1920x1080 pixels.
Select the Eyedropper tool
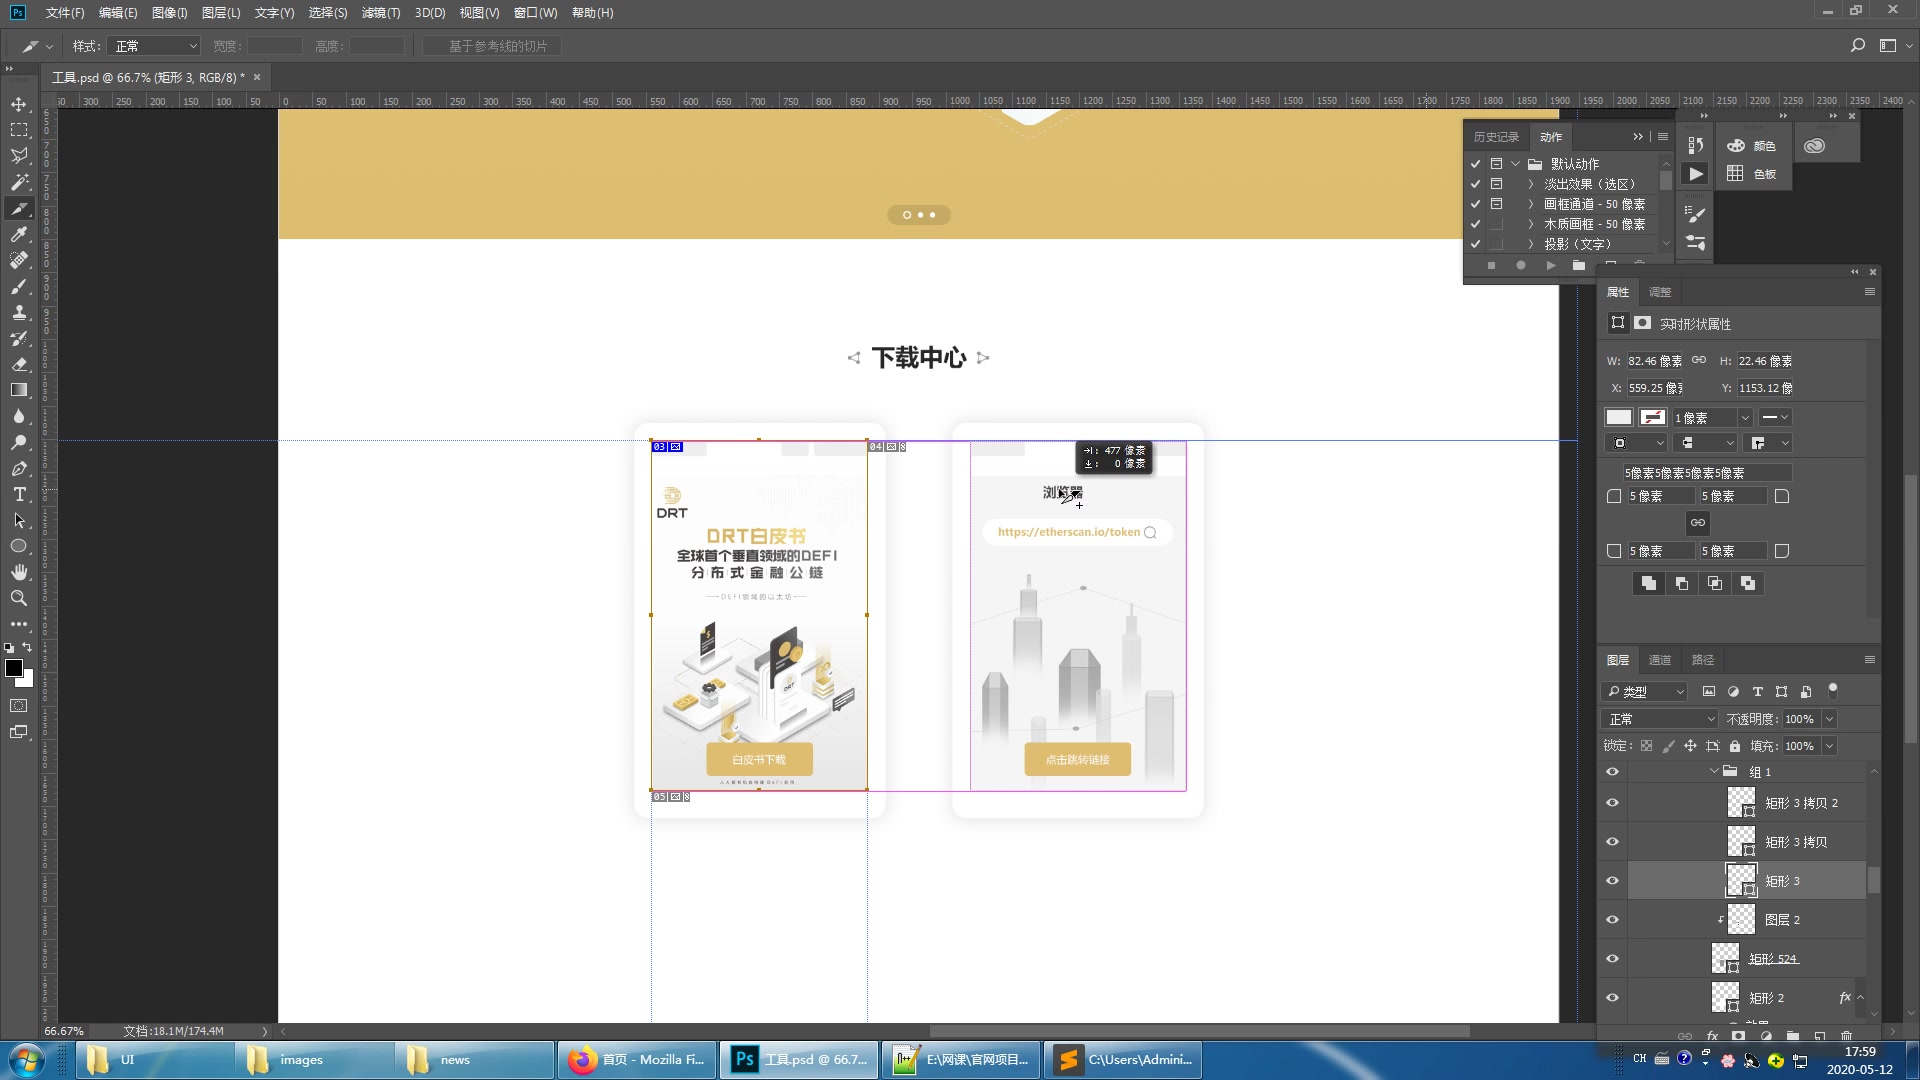(x=19, y=234)
